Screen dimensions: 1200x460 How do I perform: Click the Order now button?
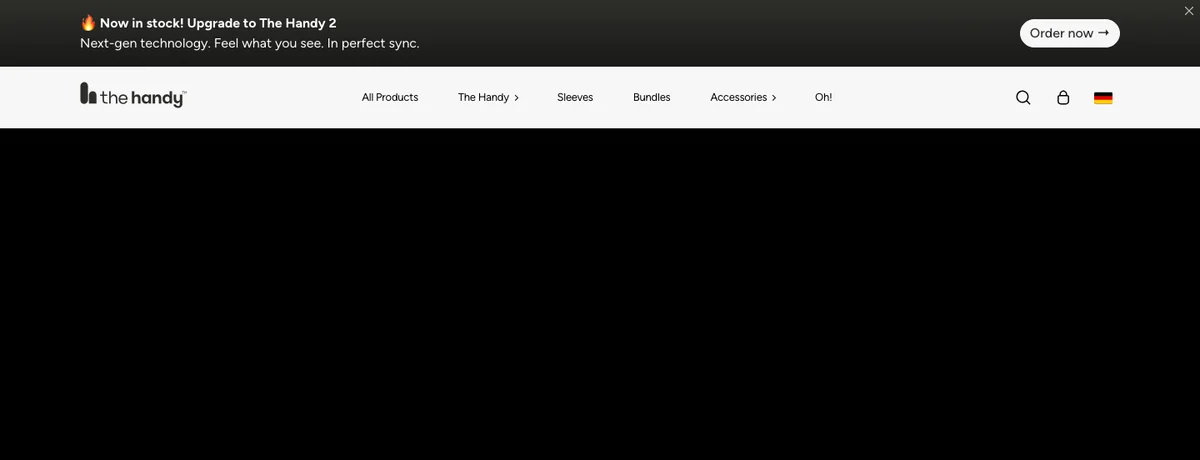pos(1069,33)
